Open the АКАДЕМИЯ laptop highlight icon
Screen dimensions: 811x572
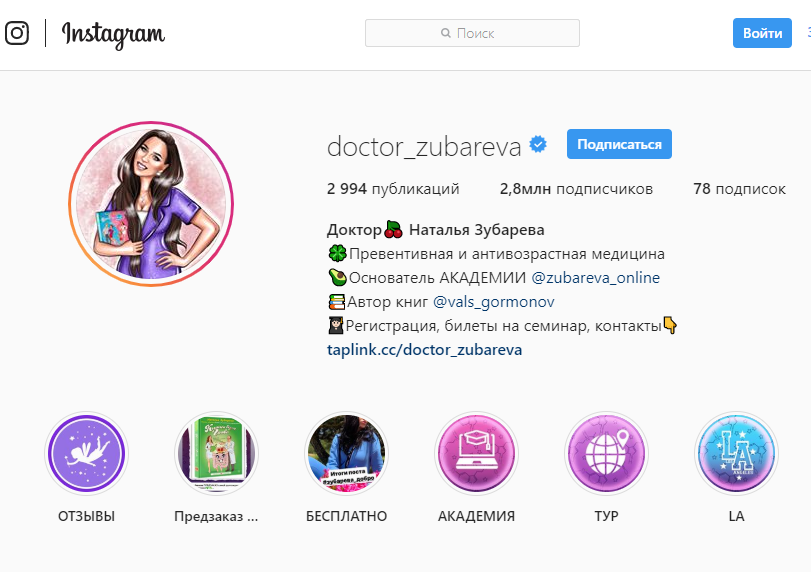click(476, 453)
